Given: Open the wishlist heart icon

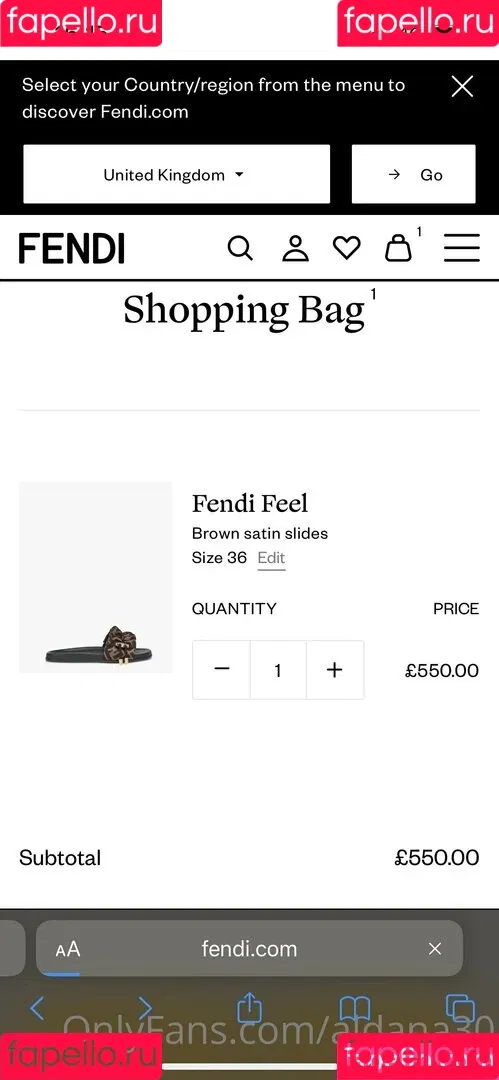Looking at the screenshot, I should click(x=346, y=248).
